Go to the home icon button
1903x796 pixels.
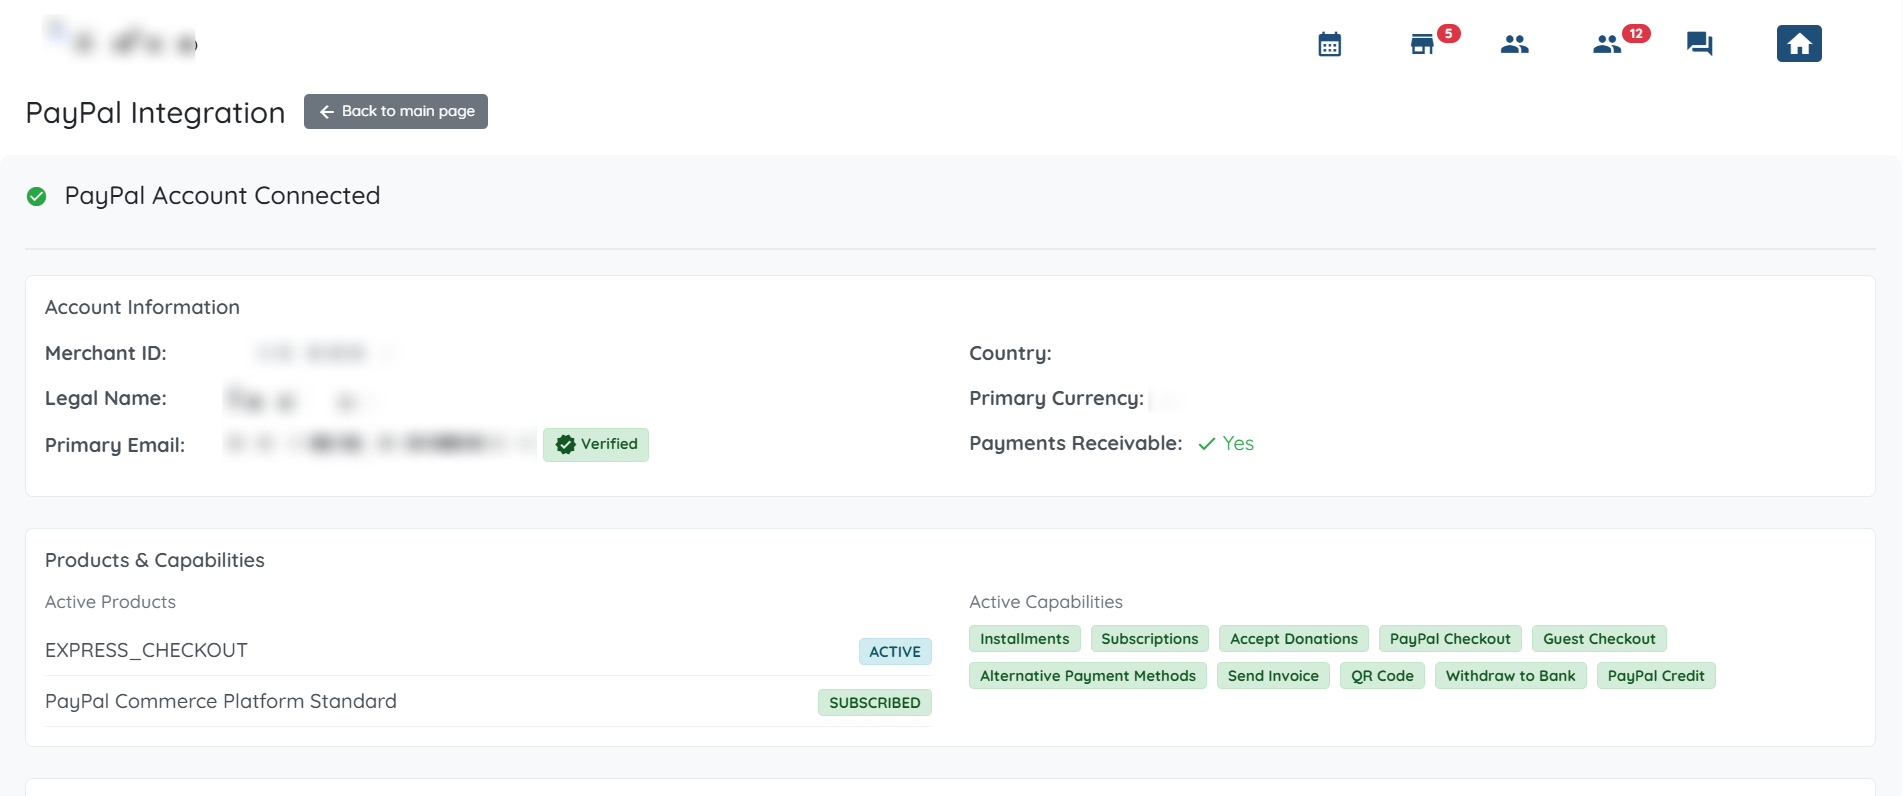pyautogui.click(x=1799, y=44)
